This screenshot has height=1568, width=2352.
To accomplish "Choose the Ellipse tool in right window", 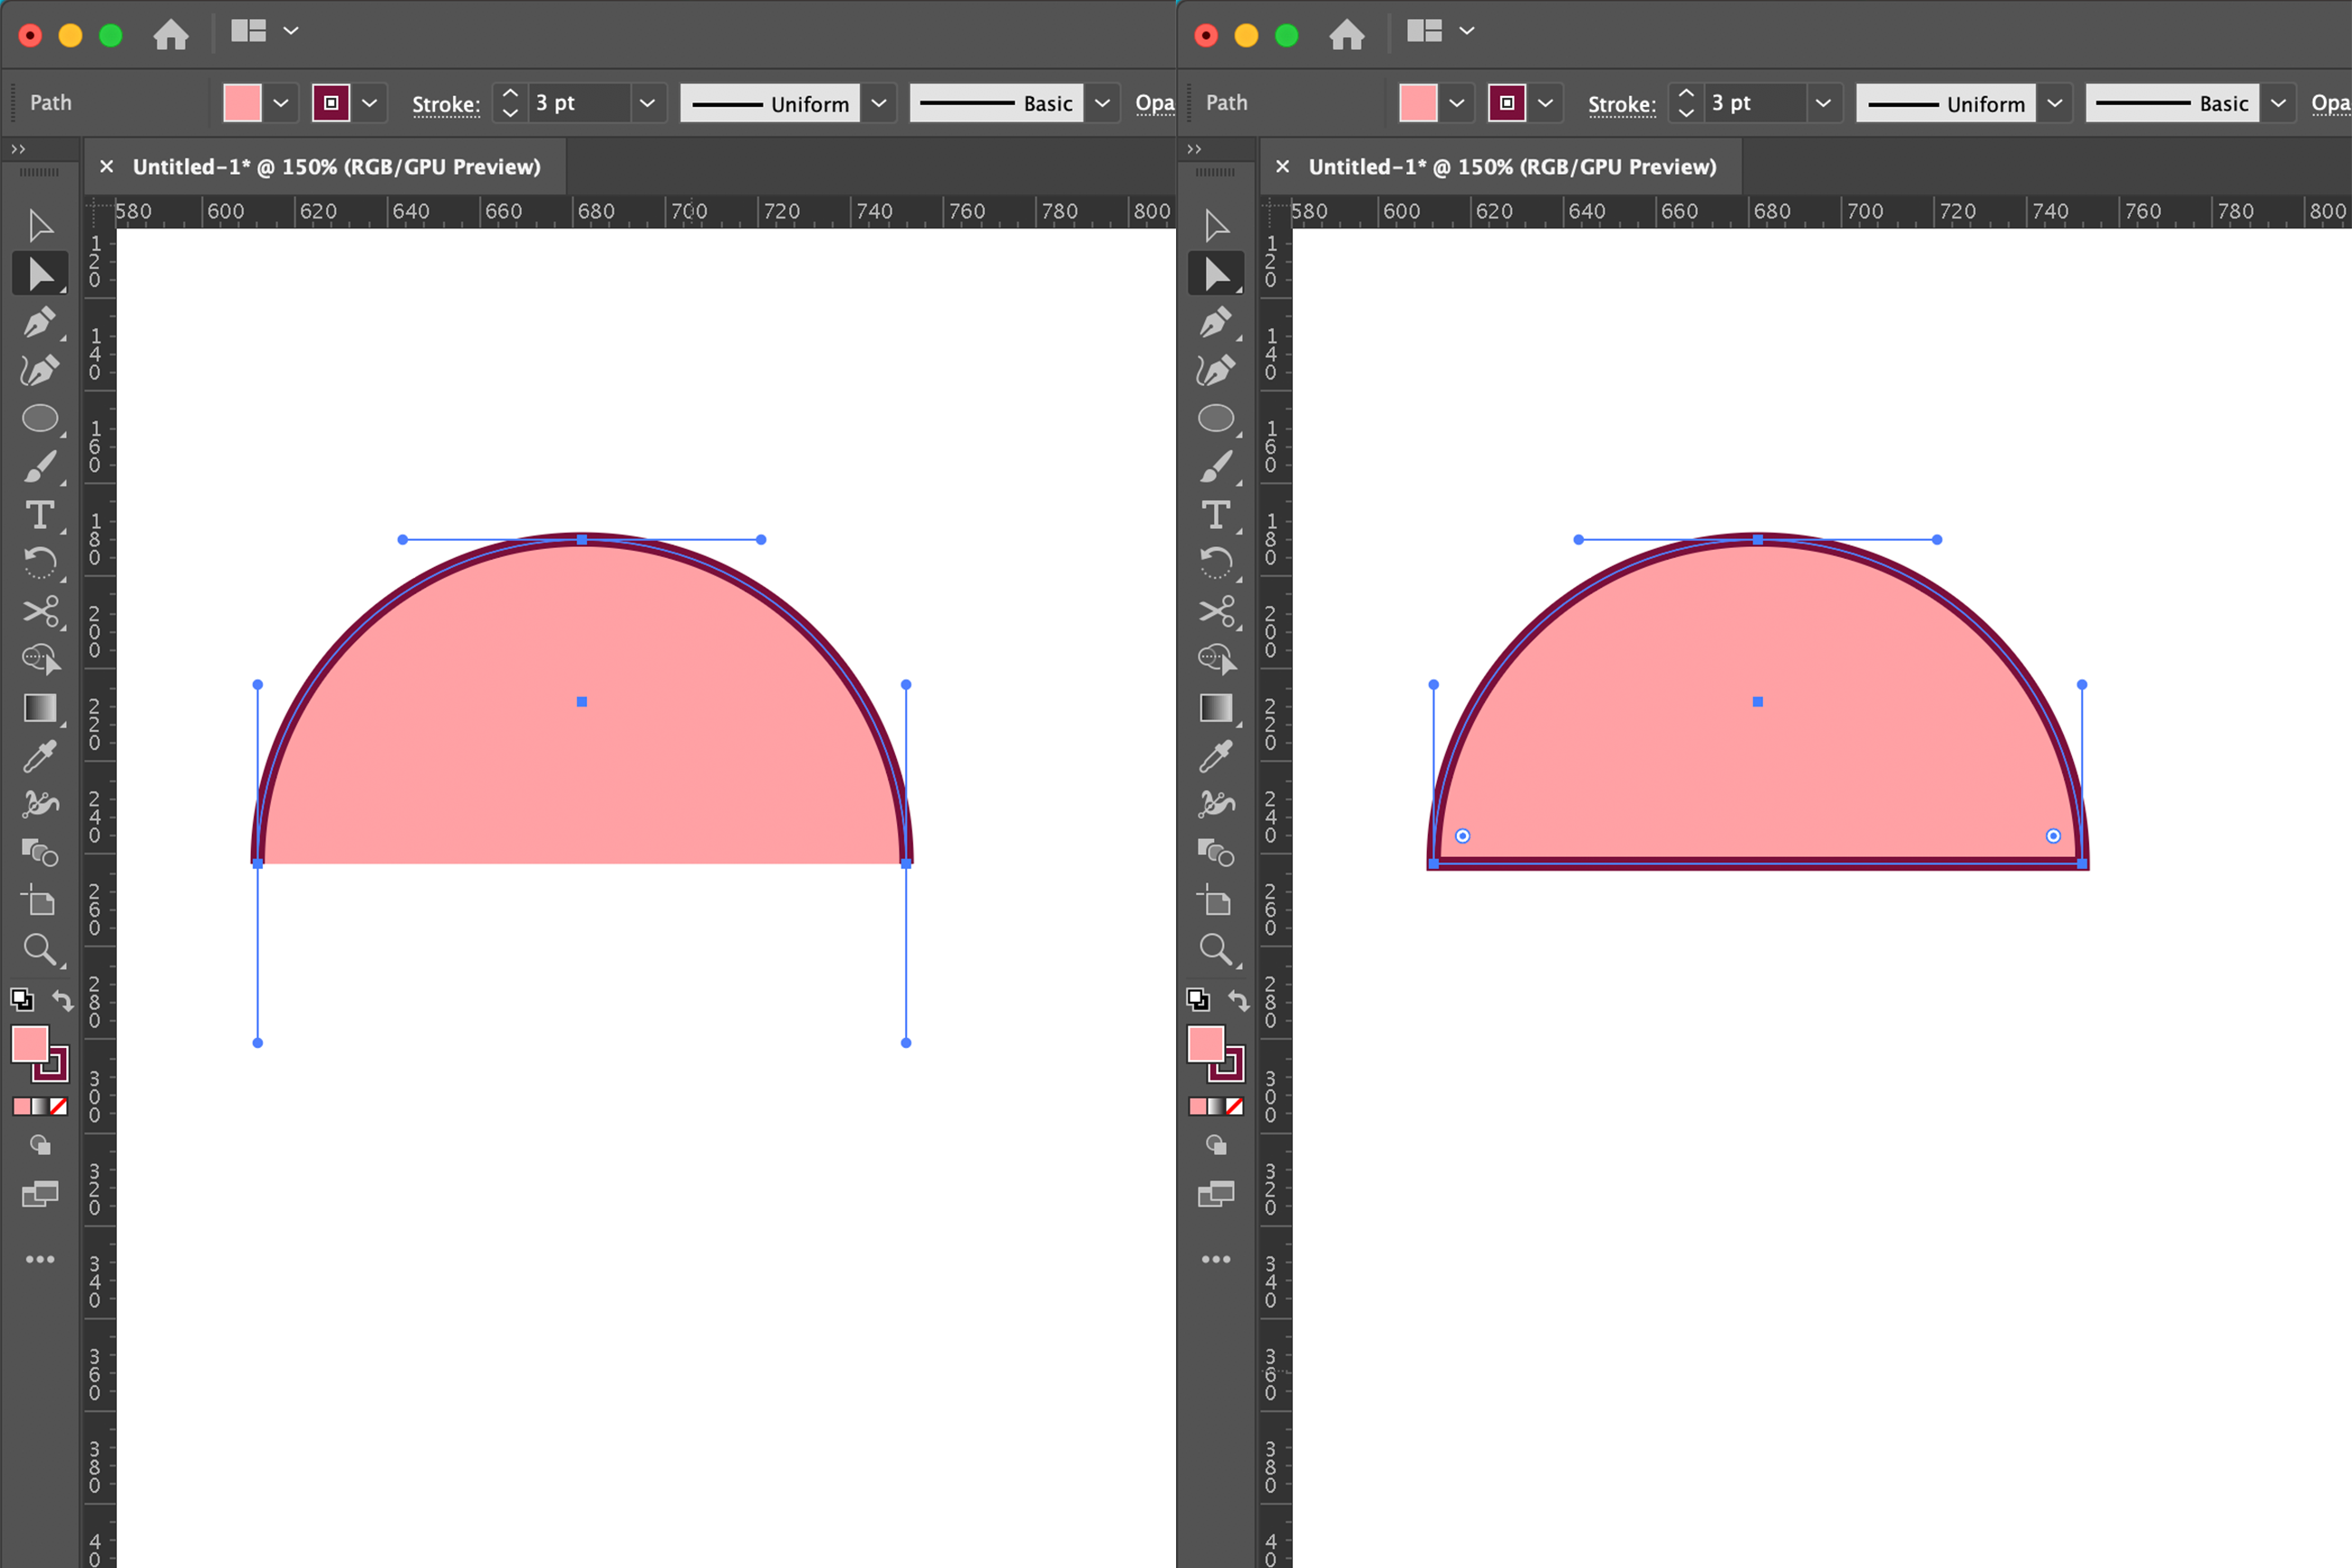I will [x=1215, y=418].
